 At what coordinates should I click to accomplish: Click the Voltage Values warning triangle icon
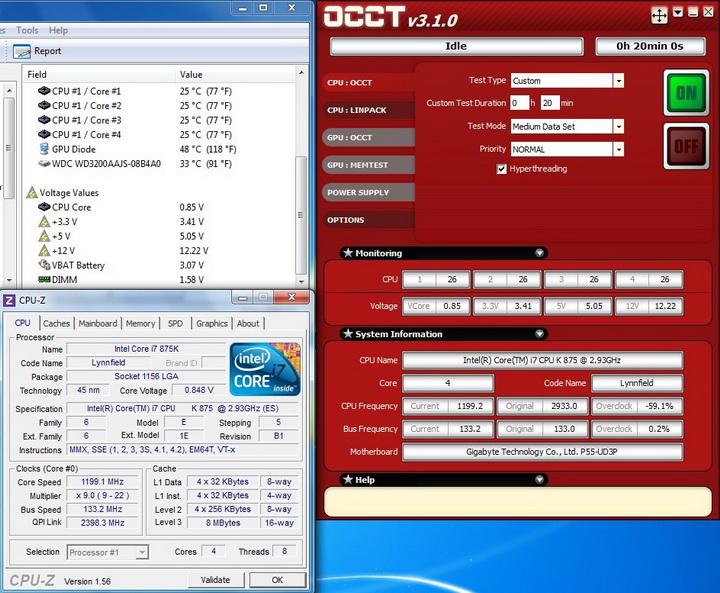32,192
